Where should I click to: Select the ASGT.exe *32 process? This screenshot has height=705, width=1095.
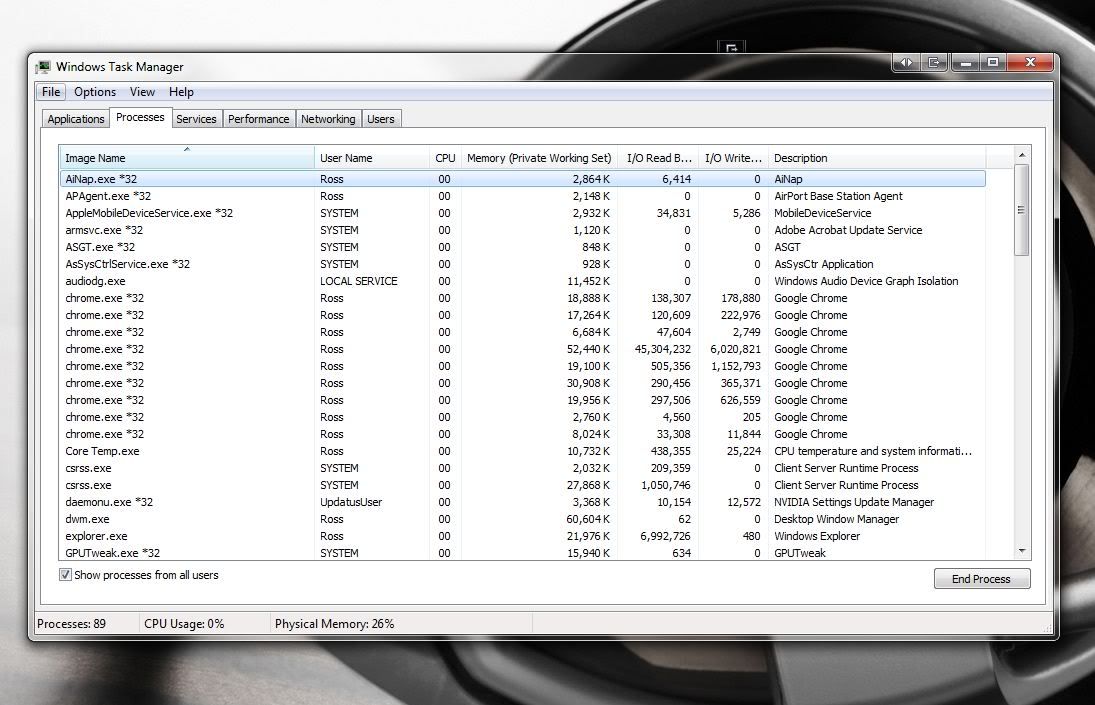522,247
